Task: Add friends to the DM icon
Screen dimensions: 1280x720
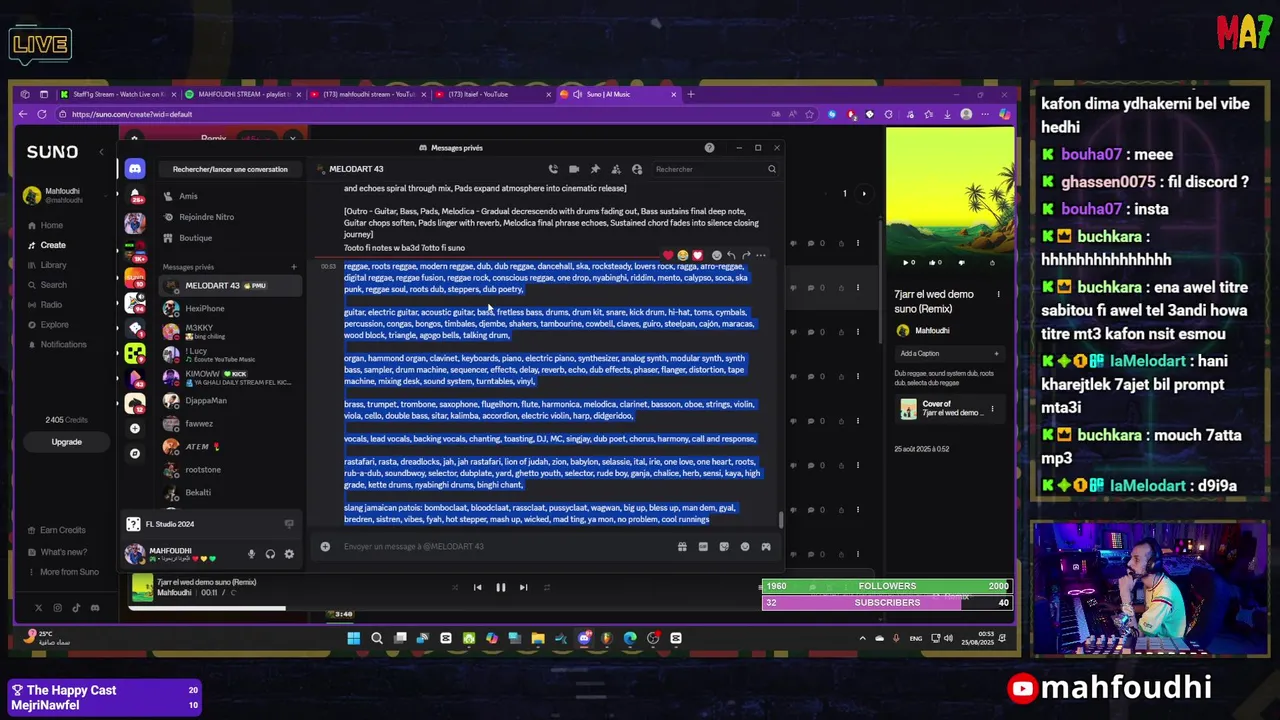Action: pos(616,169)
